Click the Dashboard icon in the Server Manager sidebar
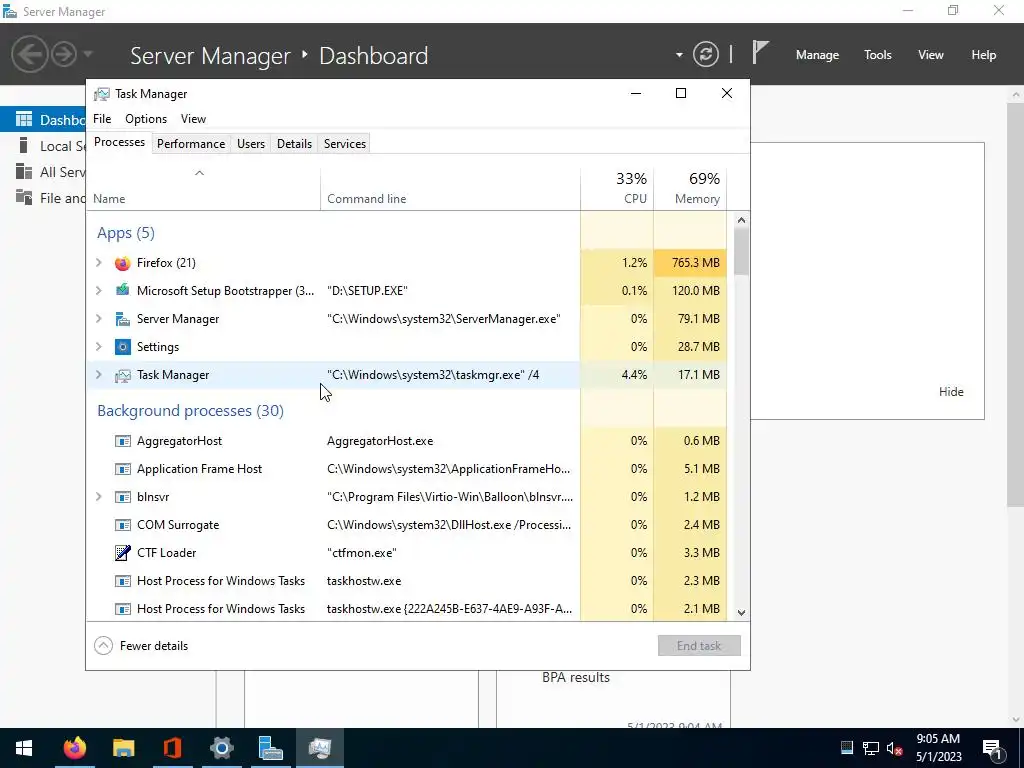The image size is (1024, 768). point(24,119)
